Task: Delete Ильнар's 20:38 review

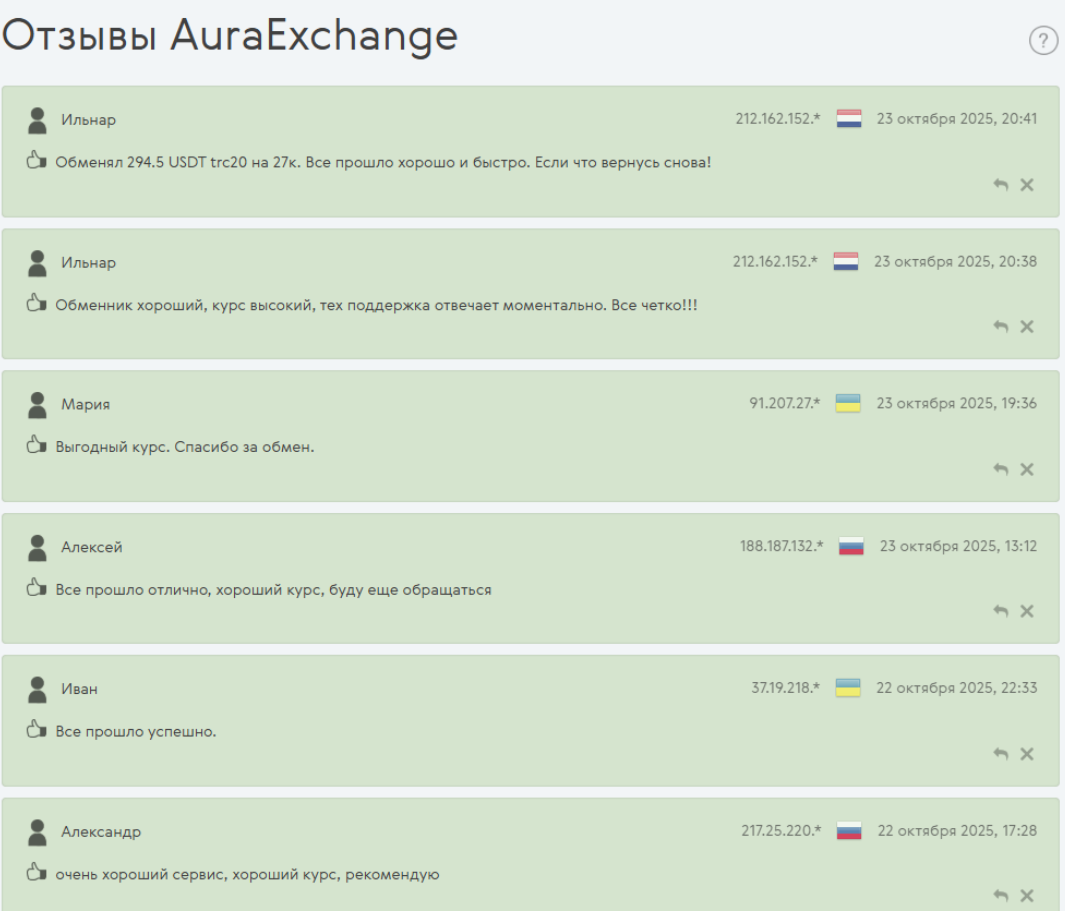Action: point(1027,327)
